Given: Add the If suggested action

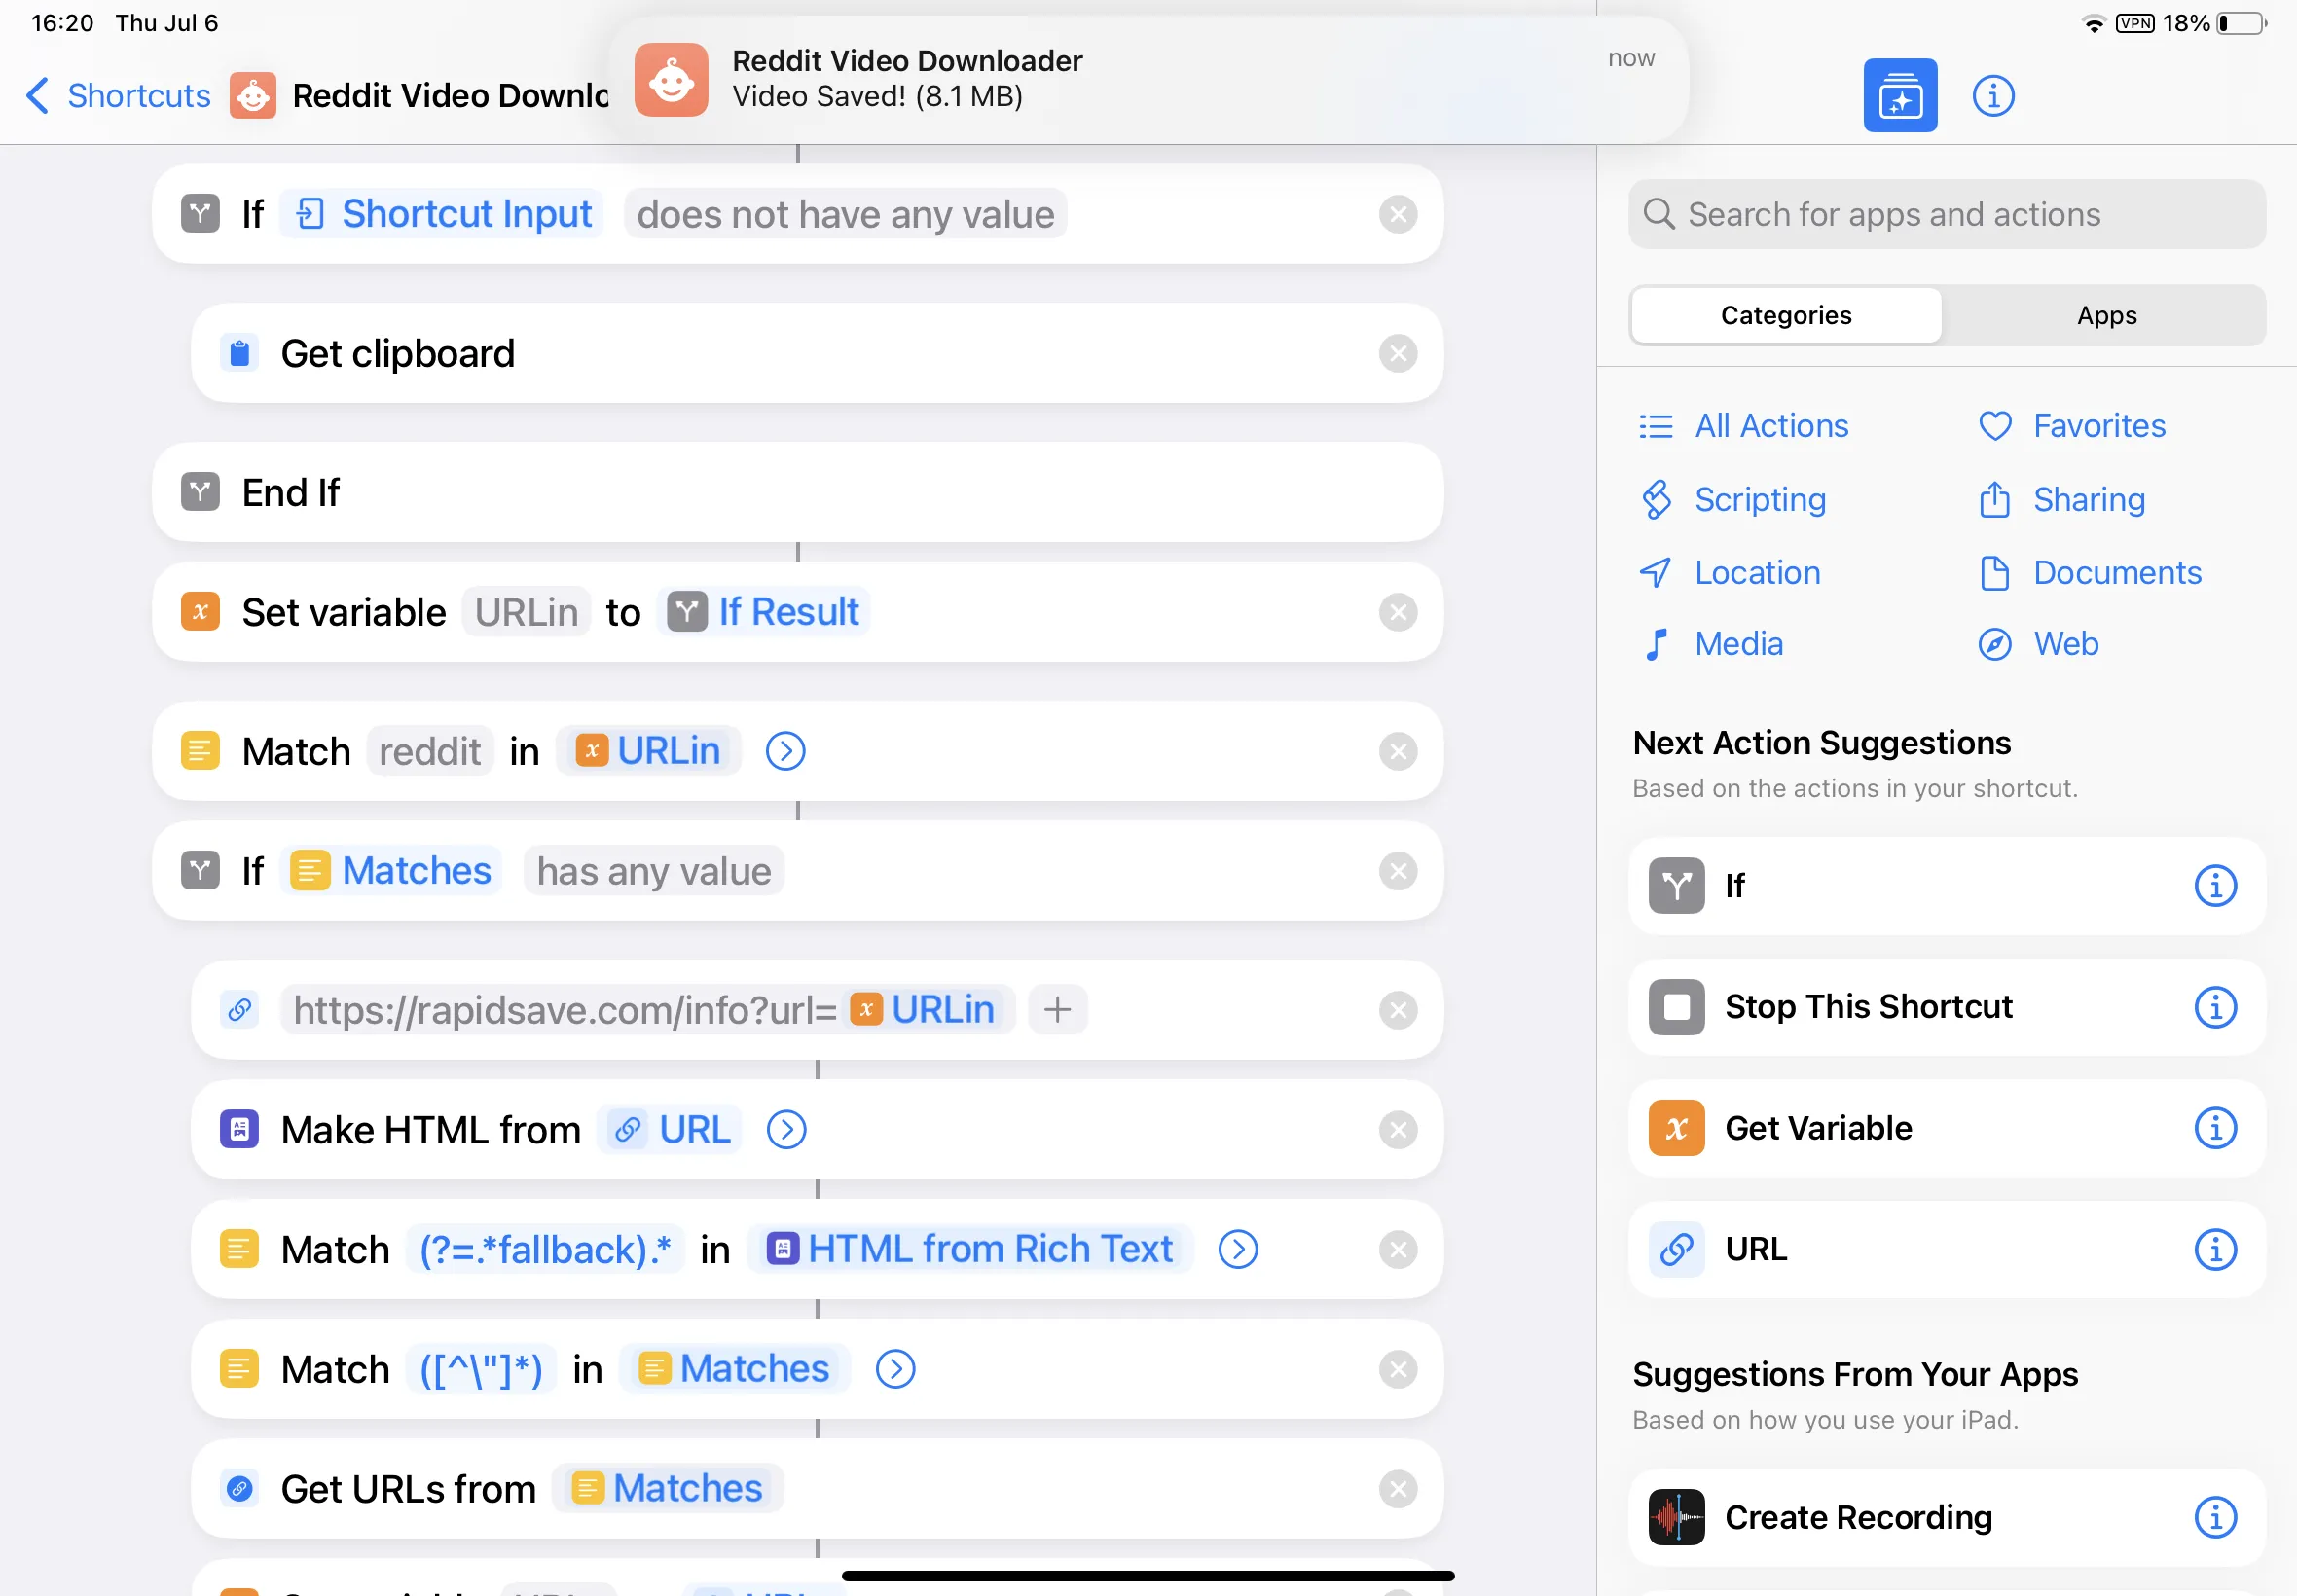Looking at the screenshot, I should [x=1946, y=886].
